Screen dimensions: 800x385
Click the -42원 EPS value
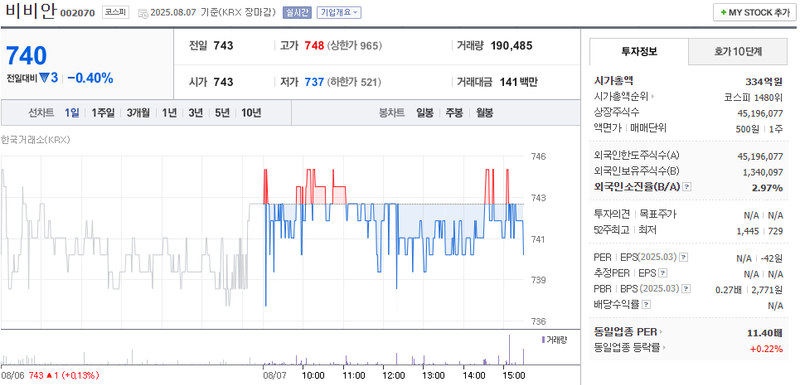point(771,258)
